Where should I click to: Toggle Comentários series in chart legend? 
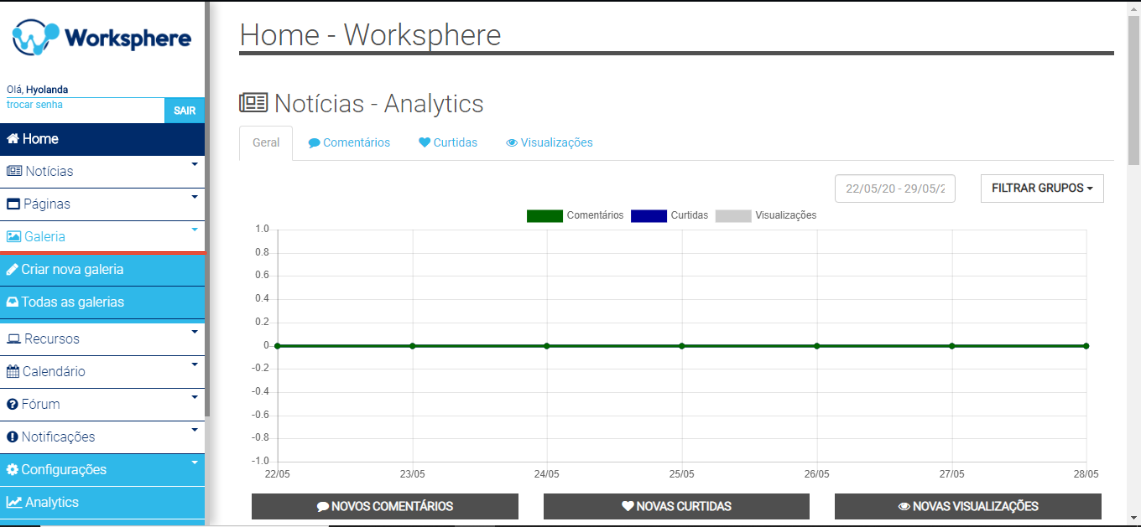(575, 215)
